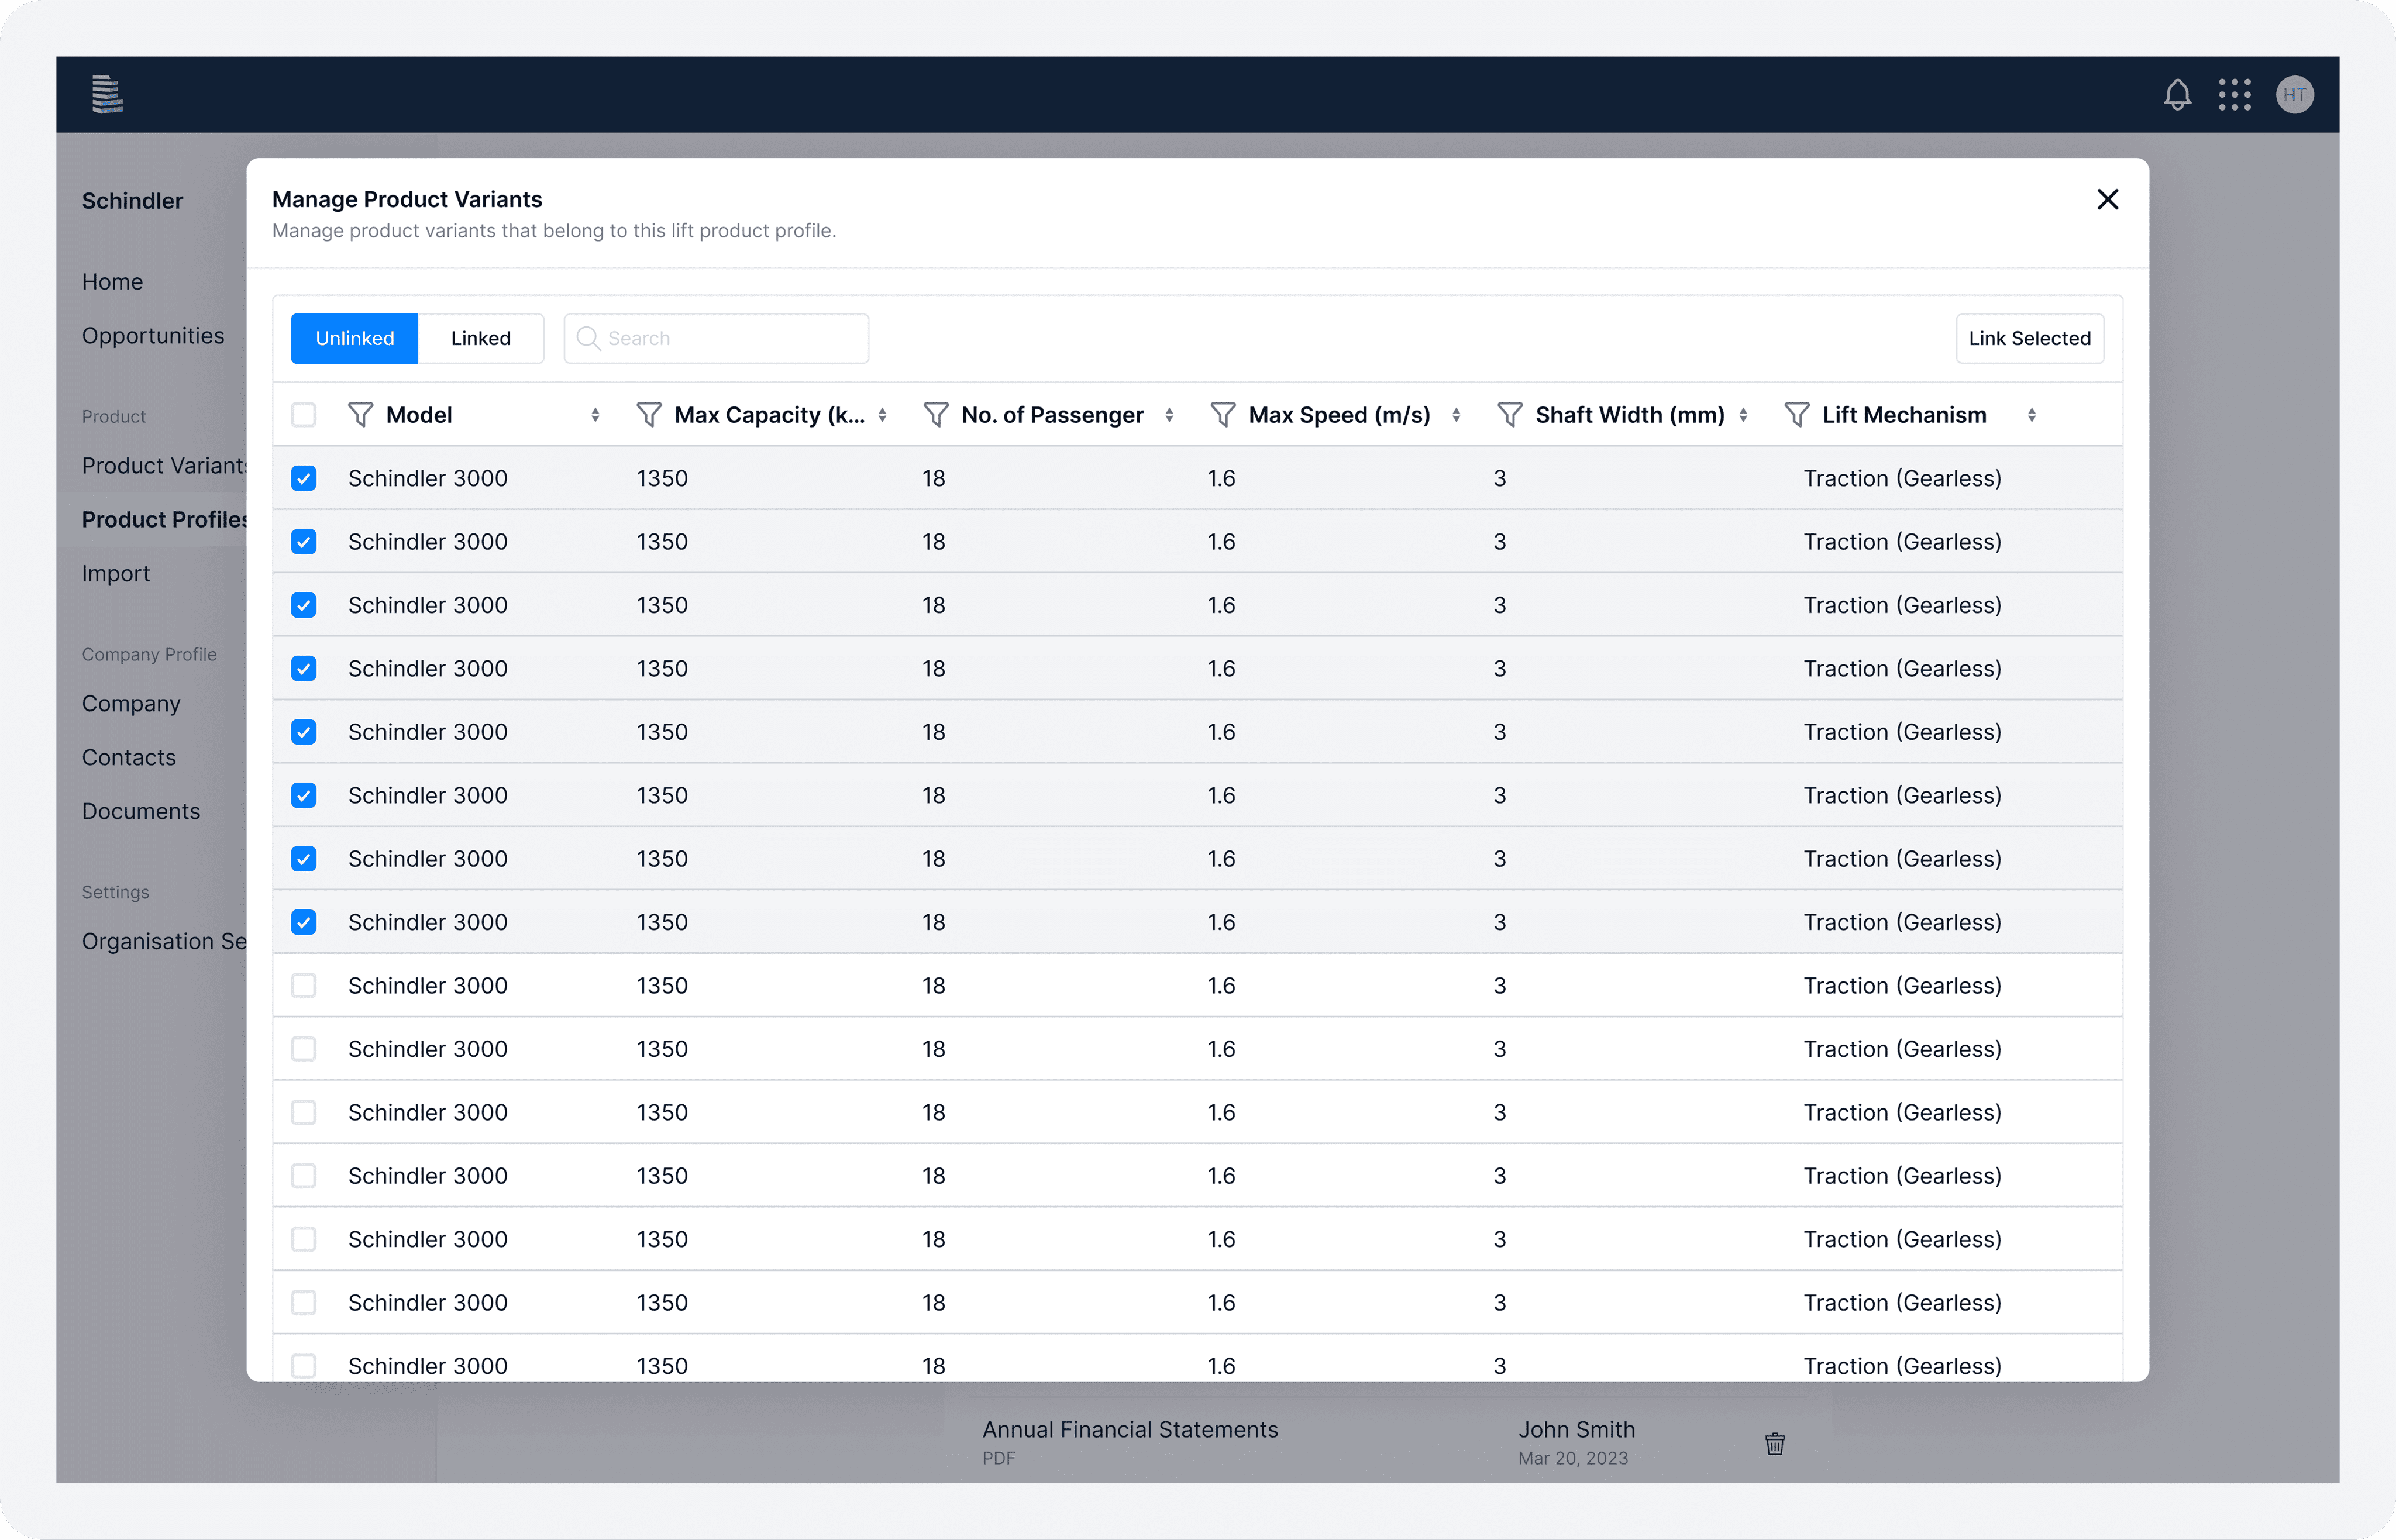Click the notification bell icon
This screenshot has height=1540, width=2396.
2177,95
